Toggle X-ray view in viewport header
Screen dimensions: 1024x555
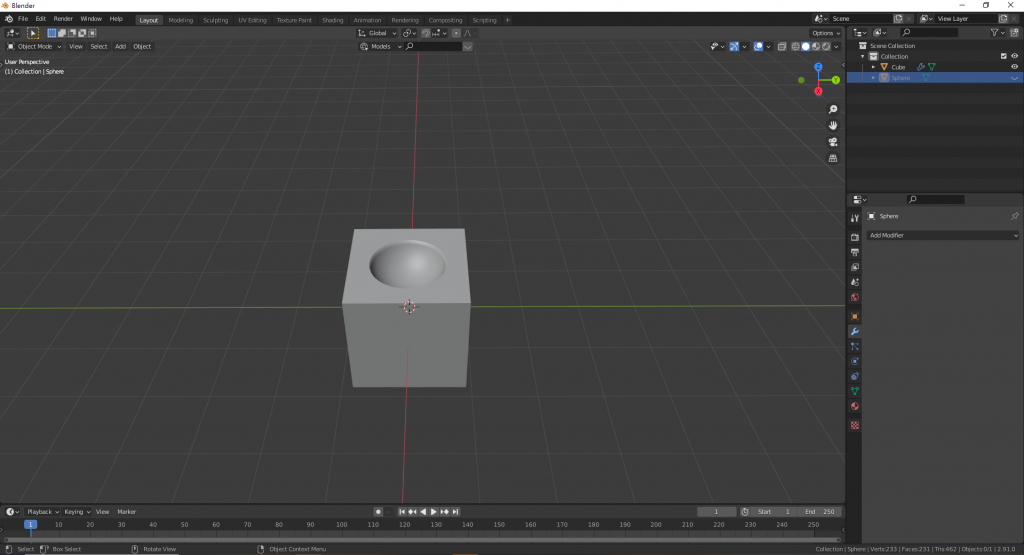tap(783, 46)
